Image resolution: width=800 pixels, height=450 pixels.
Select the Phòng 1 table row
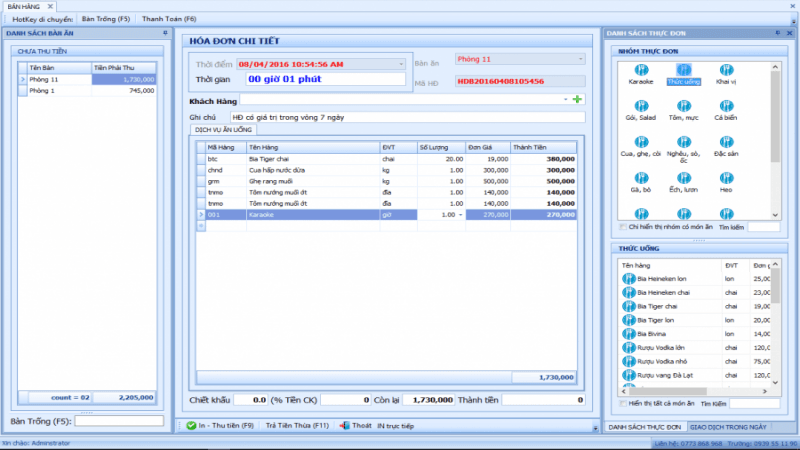87,91
